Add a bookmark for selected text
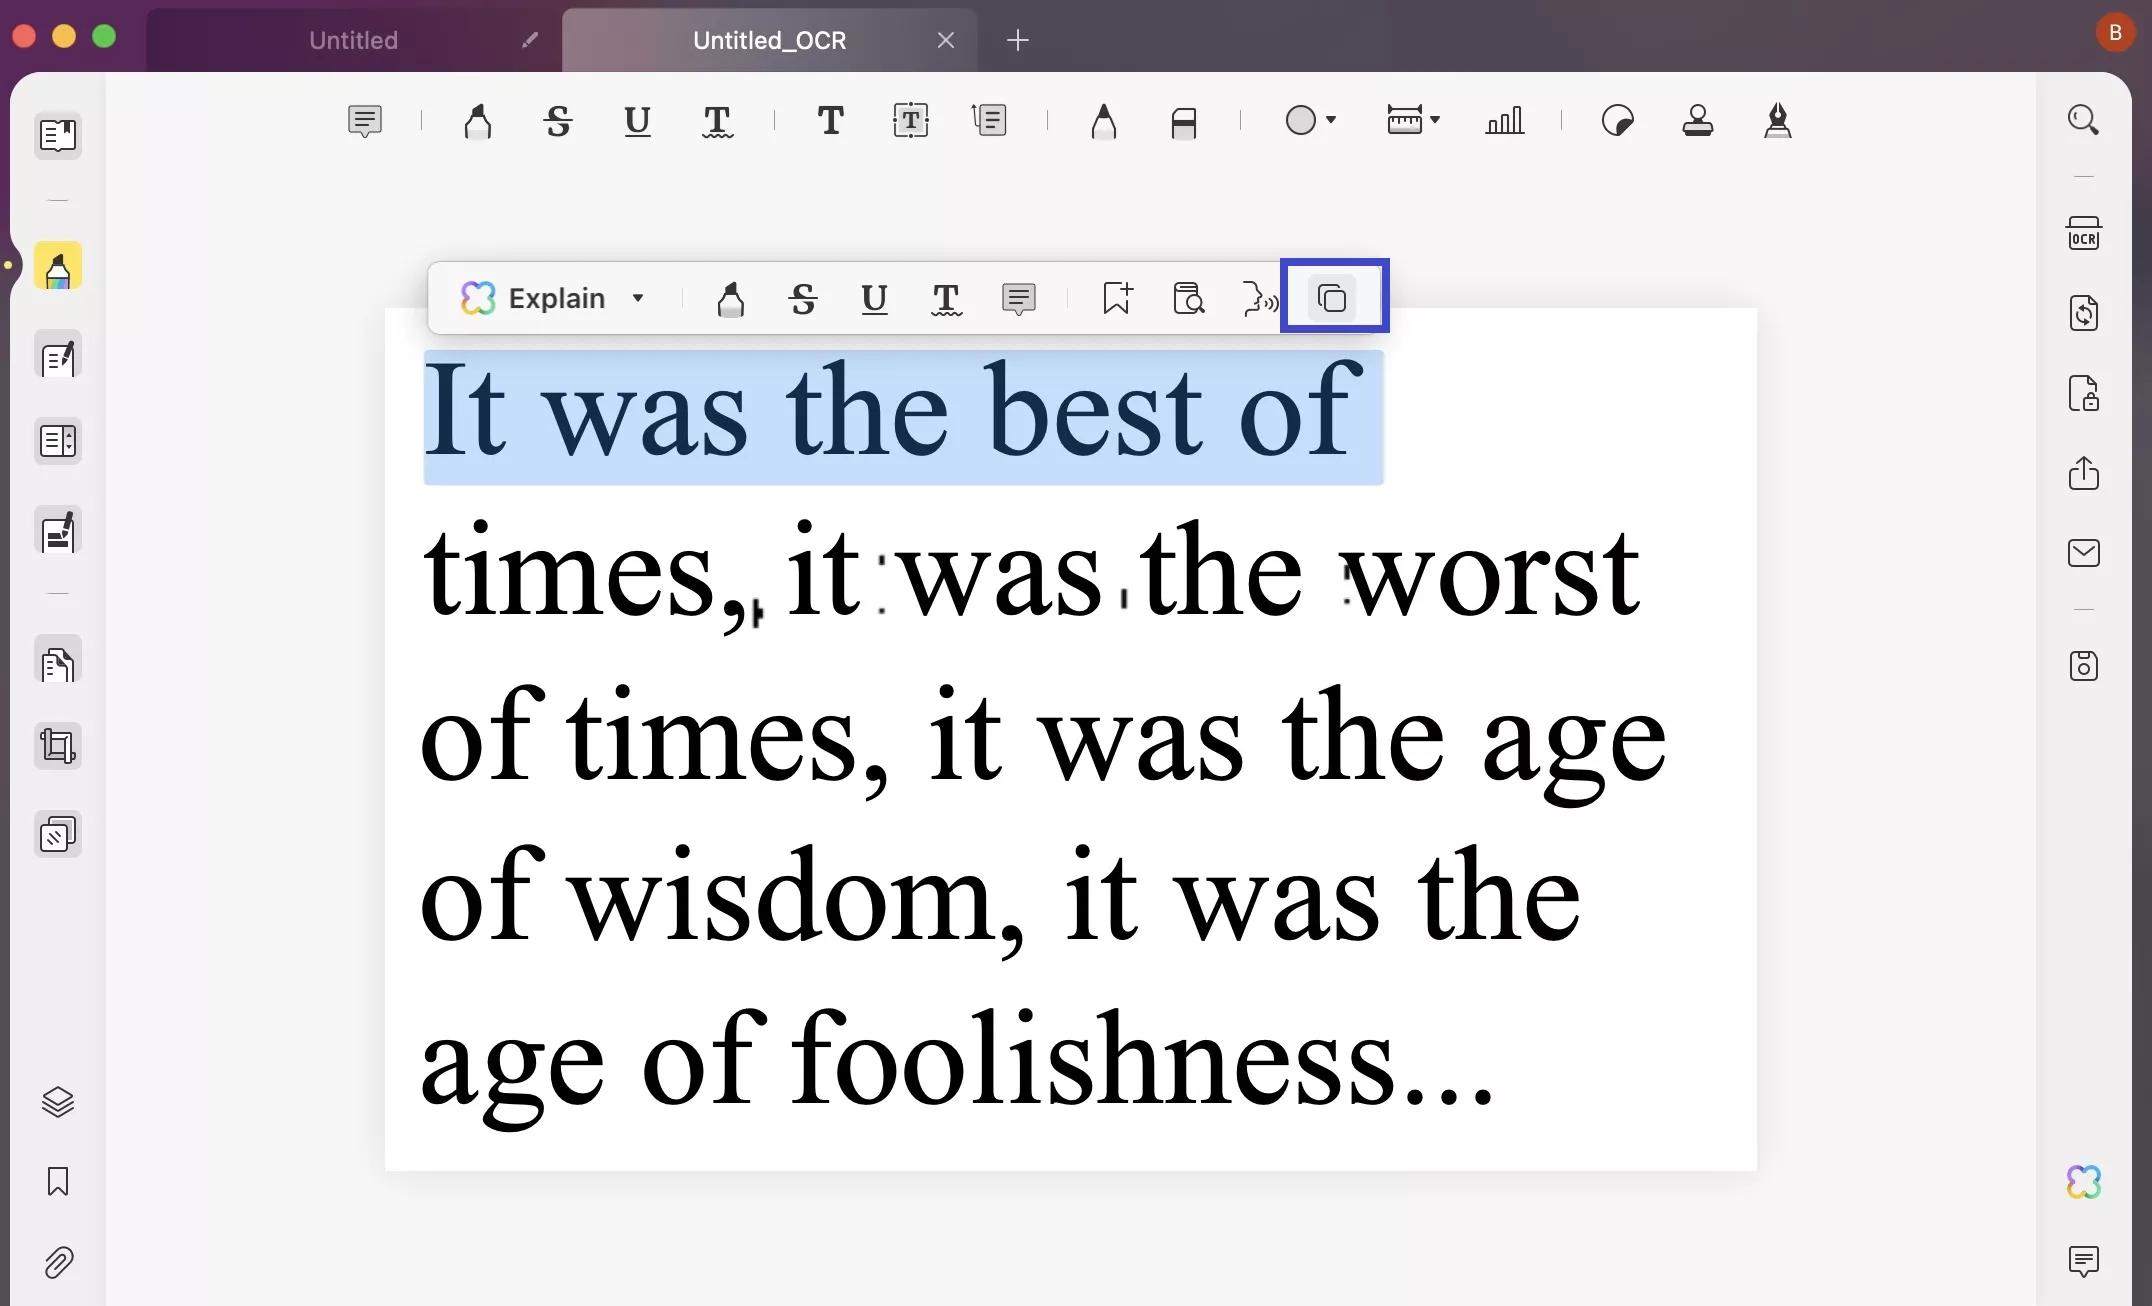This screenshot has height=1306, width=2152. click(1116, 298)
